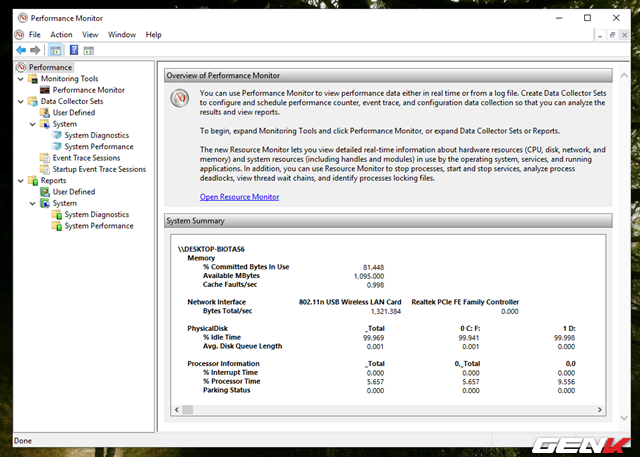This screenshot has height=457, width=640.
Task: Toggle Show/Hide Action Pane toolbar icon
Action: 88,51
